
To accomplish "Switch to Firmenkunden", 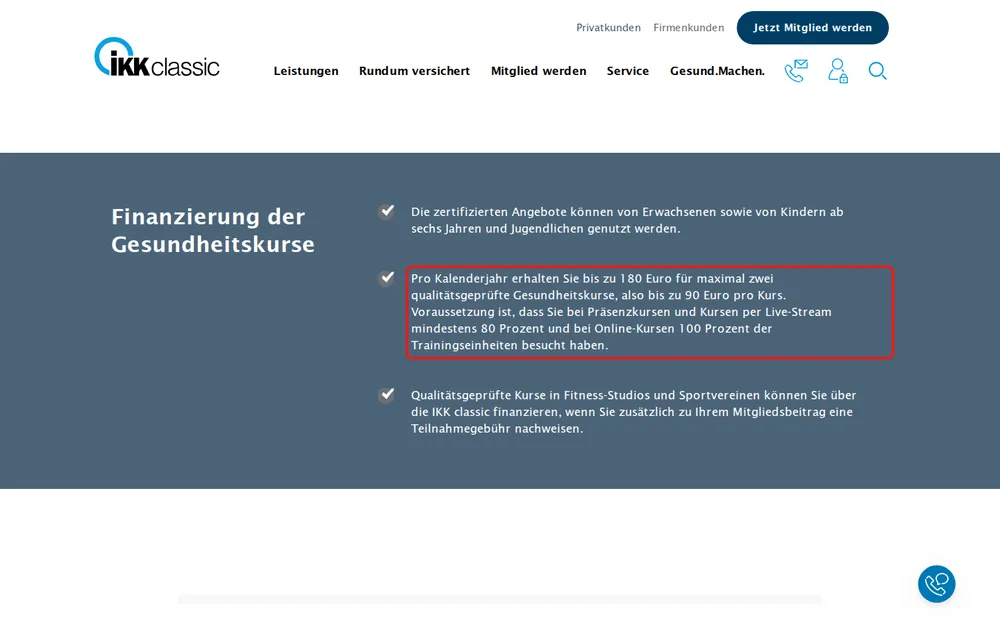I will tap(689, 27).
